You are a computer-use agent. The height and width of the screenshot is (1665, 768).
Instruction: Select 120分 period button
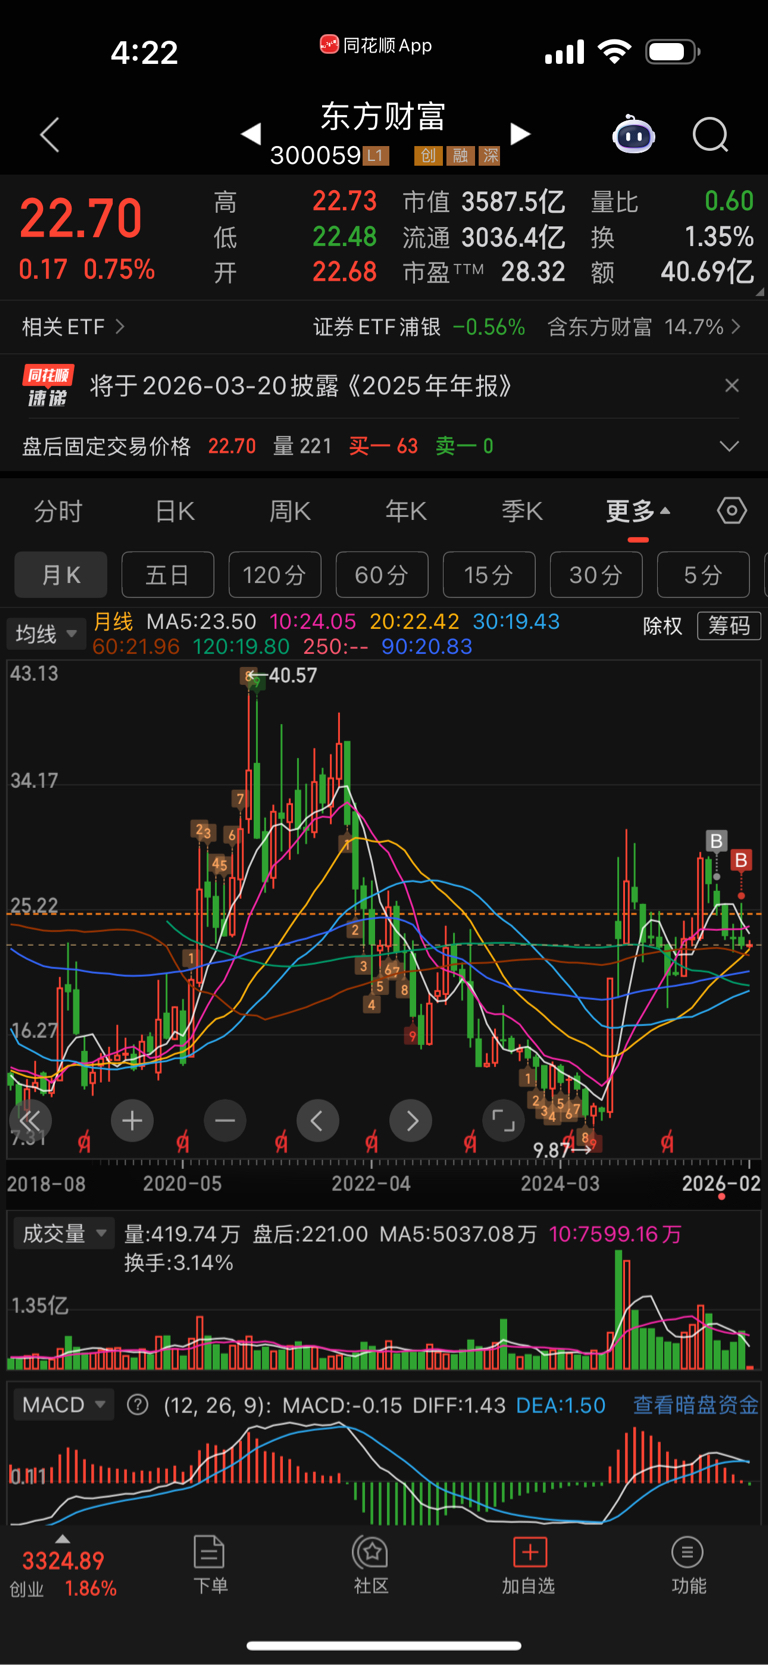(274, 575)
